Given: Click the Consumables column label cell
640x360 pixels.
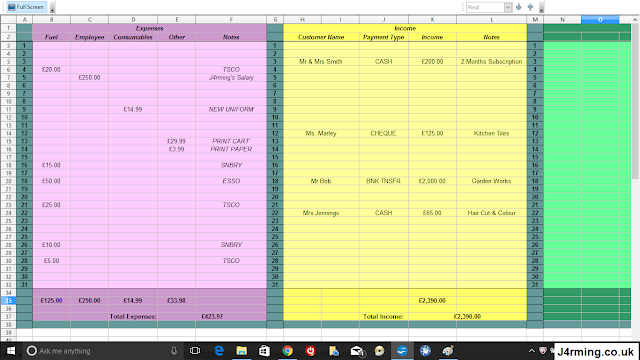Looking at the screenshot, I should click(133, 37).
